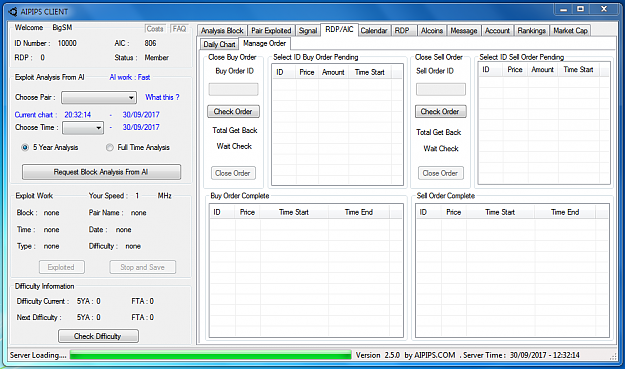Click the What this ? link
Image resolution: width=625 pixels, height=369 pixels.
click(162, 97)
